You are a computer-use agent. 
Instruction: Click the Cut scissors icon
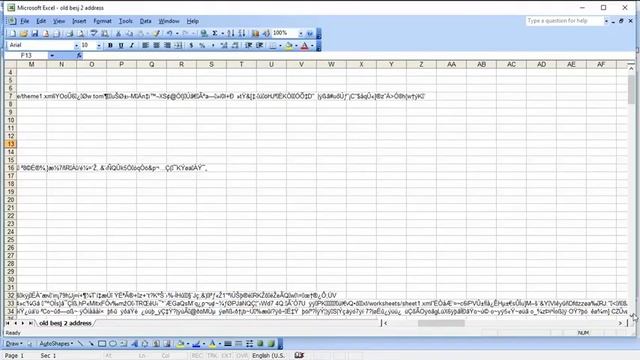click(118, 33)
